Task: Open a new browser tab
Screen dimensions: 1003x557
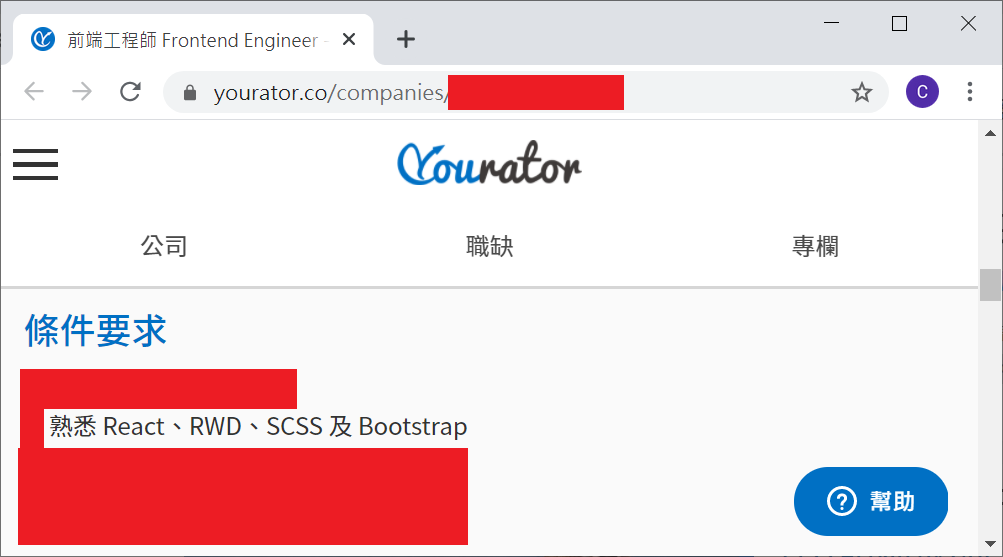Action: 406,40
